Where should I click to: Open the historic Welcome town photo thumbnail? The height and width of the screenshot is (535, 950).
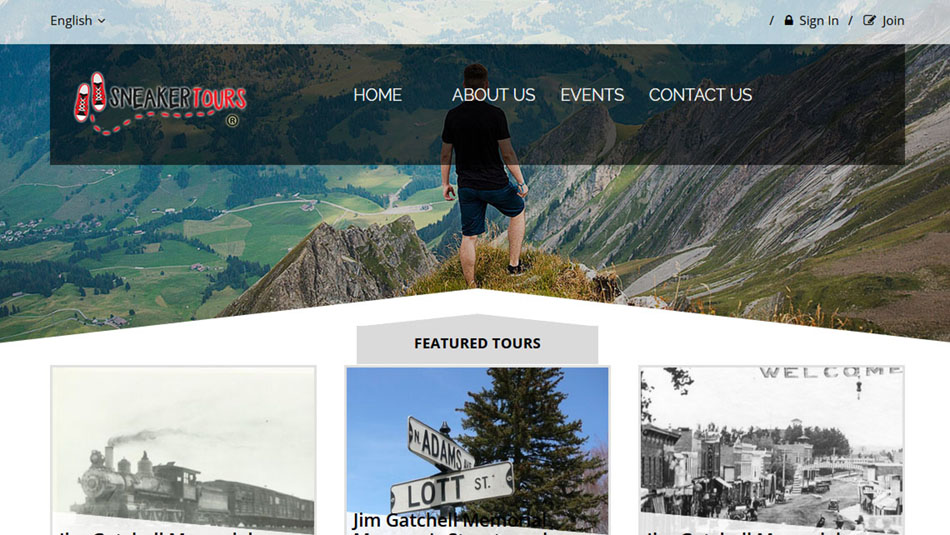coord(772,450)
